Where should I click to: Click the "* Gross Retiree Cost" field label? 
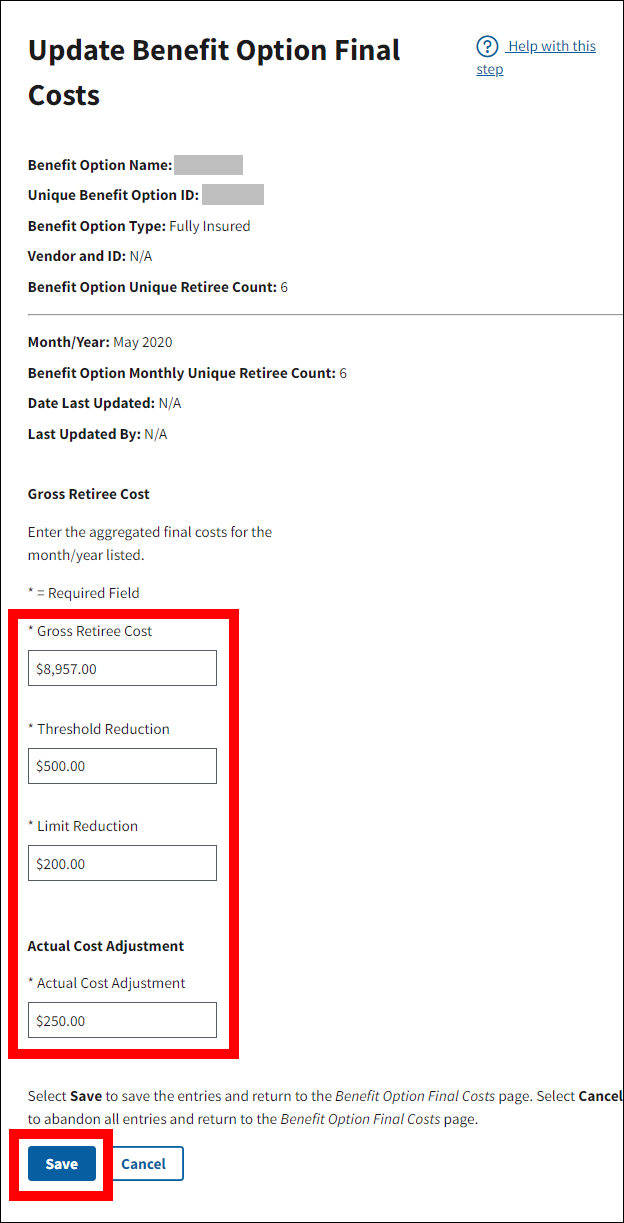[x=90, y=631]
